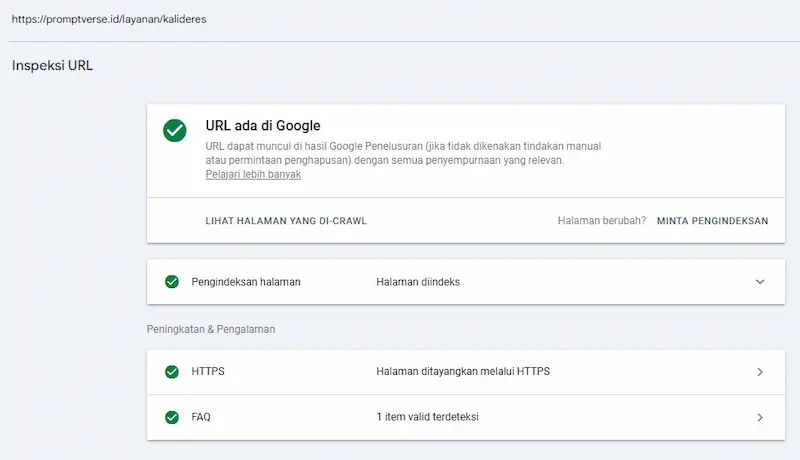Screen dimensions: 800x460
Task: Open FAQ details via right arrow
Action: [x=760, y=417]
